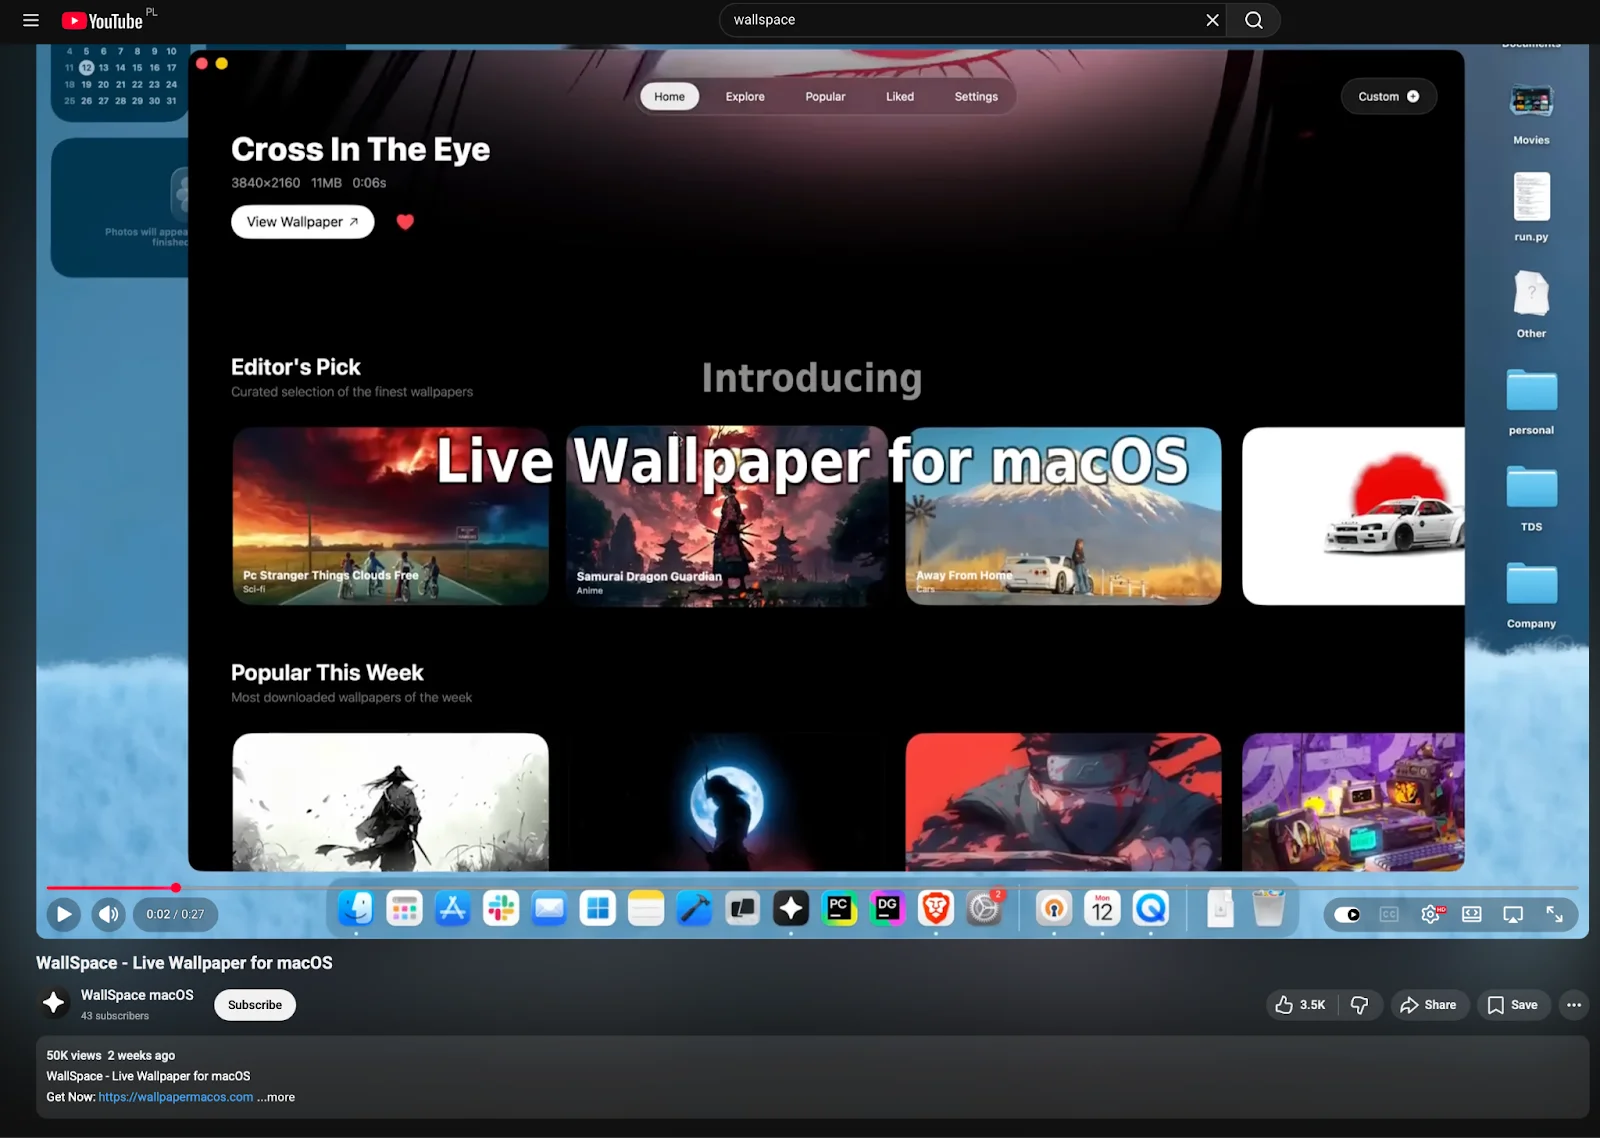Switch to theater mode
The width and height of the screenshot is (1600, 1138).
click(1472, 913)
